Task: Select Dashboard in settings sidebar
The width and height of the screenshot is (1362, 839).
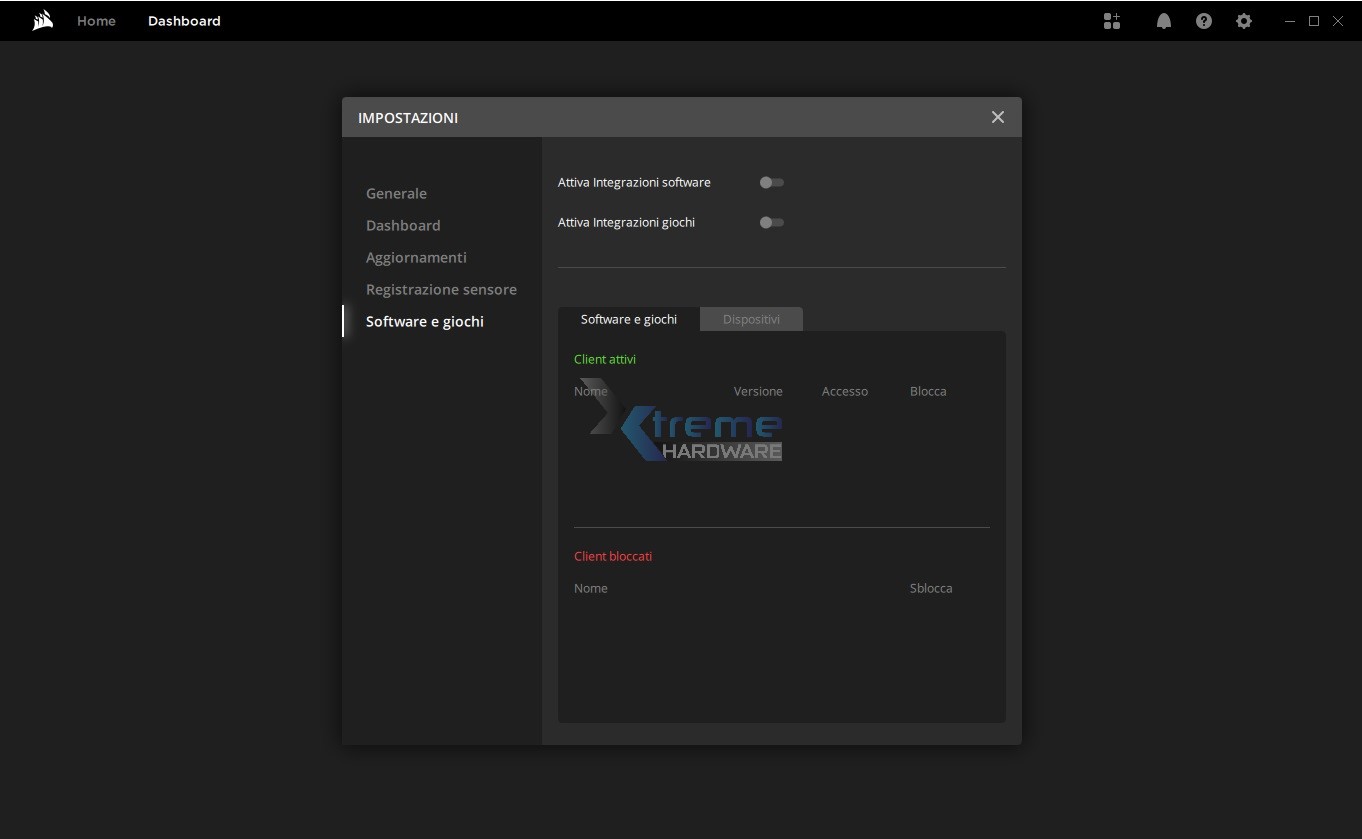Action: point(403,226)
